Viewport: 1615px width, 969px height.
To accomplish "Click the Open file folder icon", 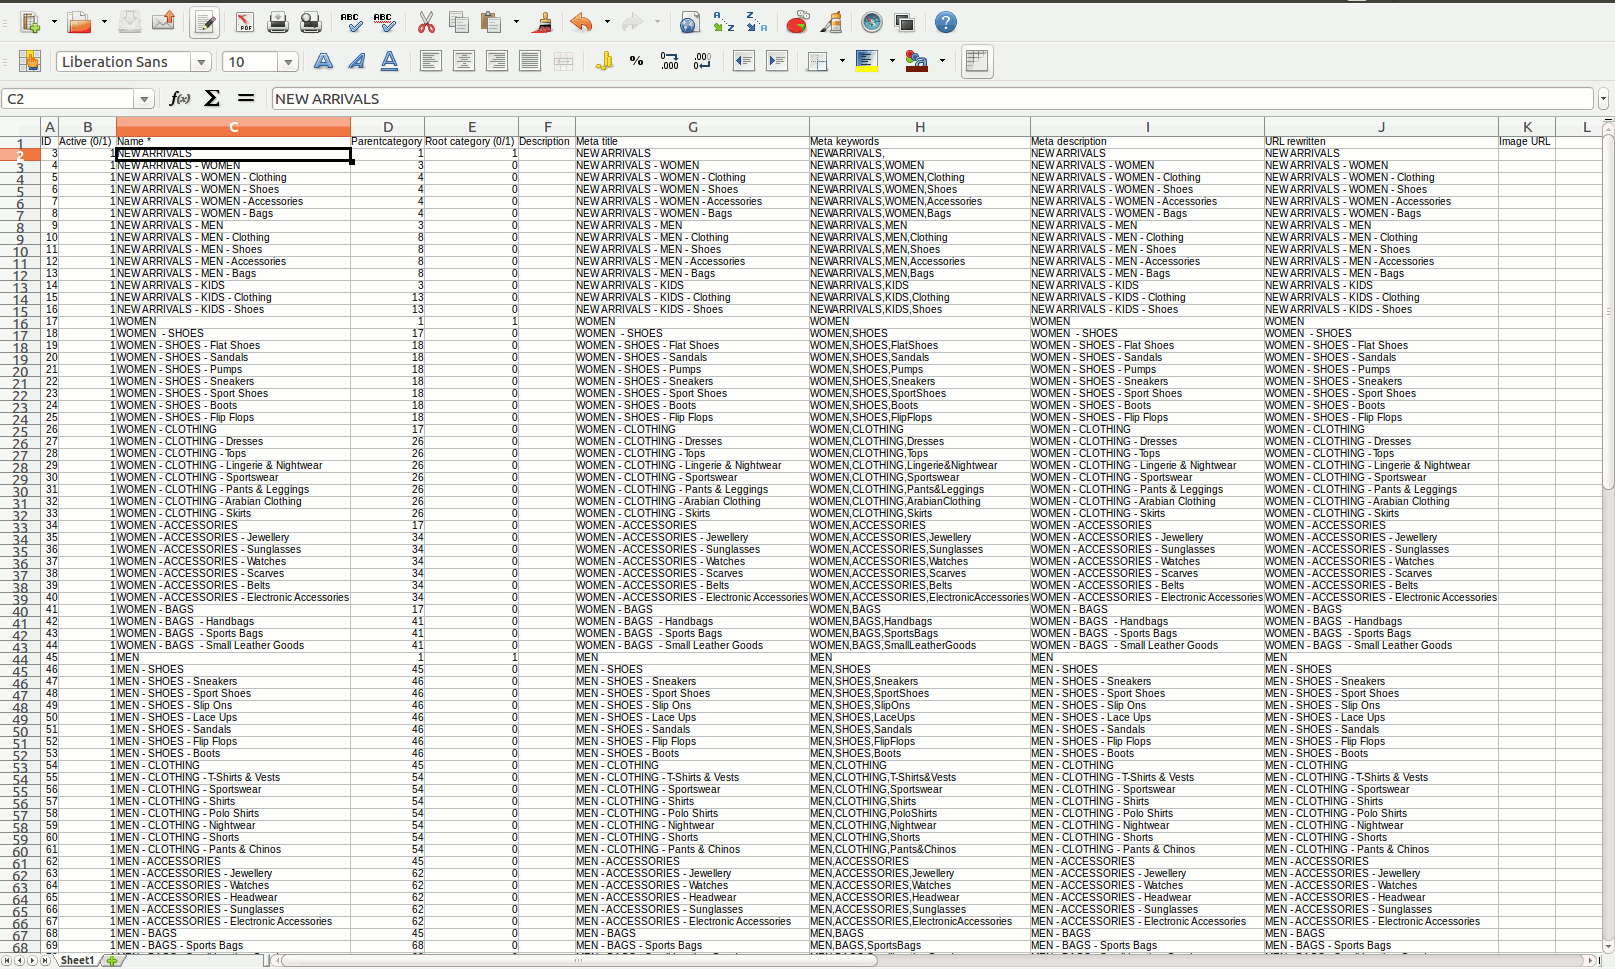I will (79, 22).
